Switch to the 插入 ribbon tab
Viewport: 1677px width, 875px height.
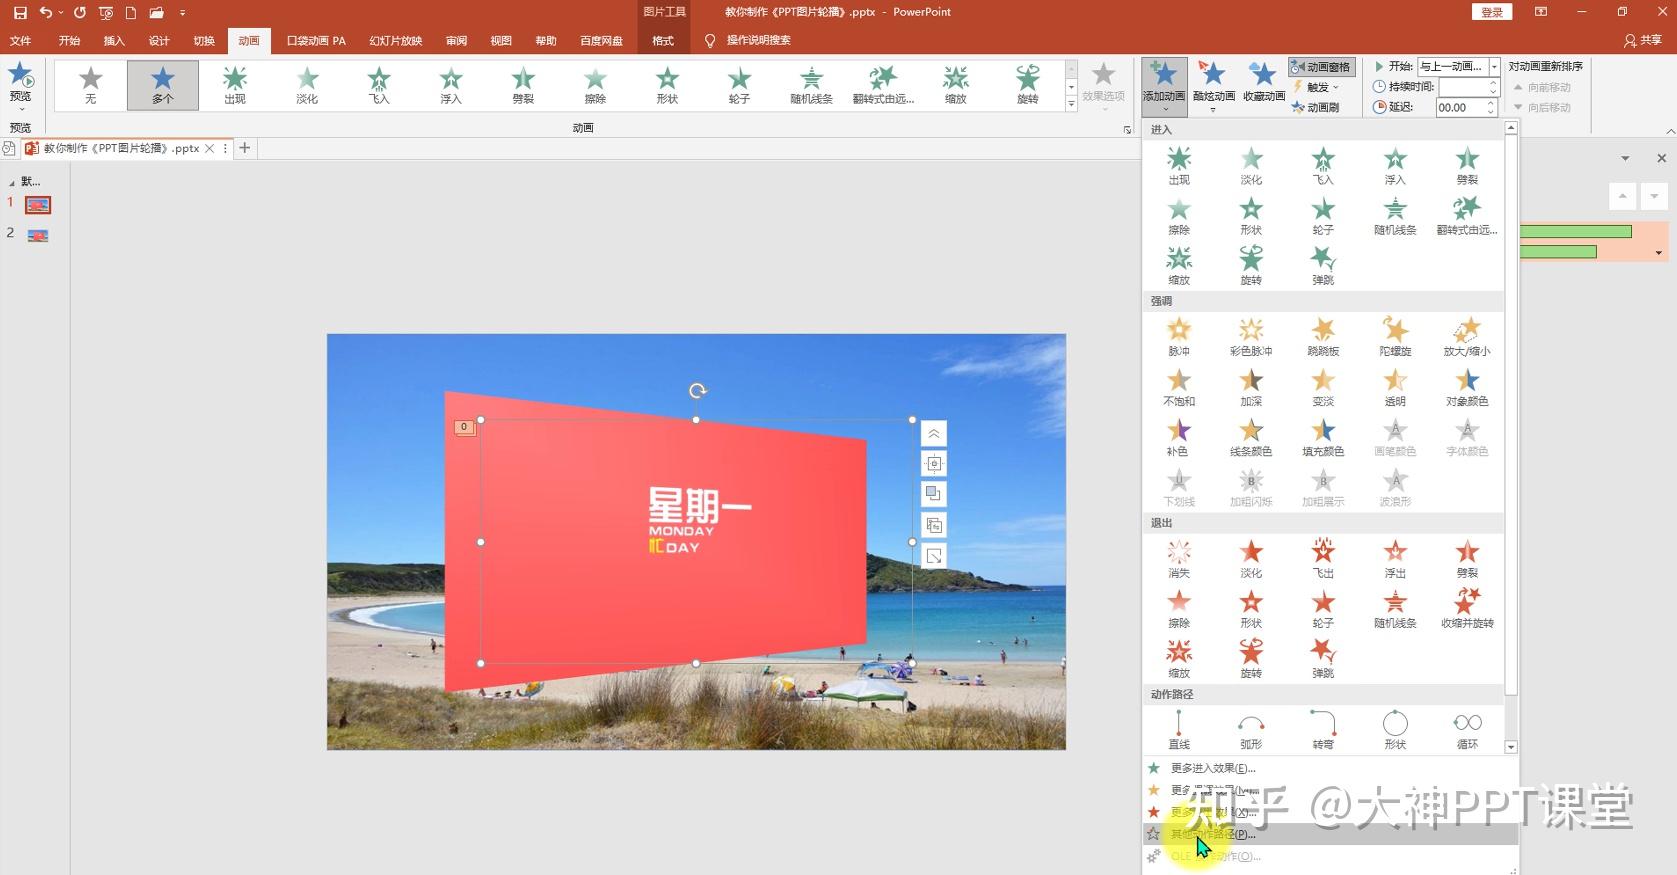pos(114,41)
